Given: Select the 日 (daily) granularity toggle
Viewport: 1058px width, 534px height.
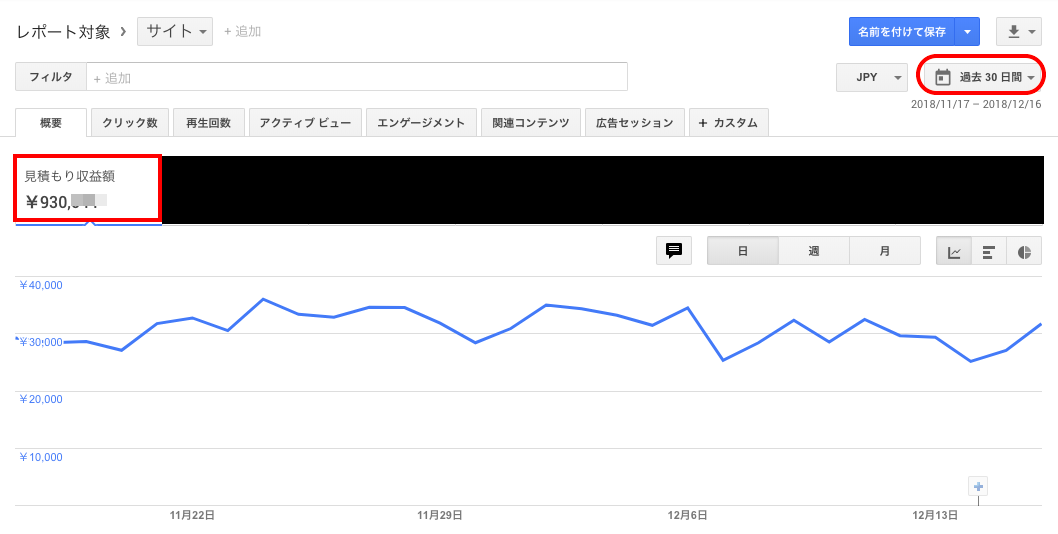Looking at the screenshot, I should click(x=743, y=251).
